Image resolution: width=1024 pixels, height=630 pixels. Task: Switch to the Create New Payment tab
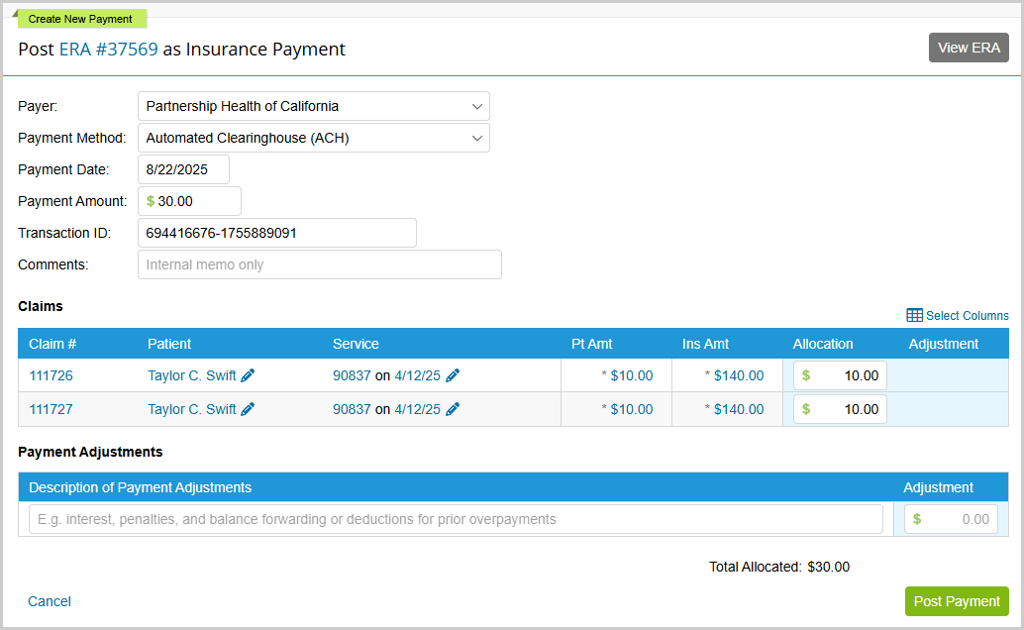point(81,18)
